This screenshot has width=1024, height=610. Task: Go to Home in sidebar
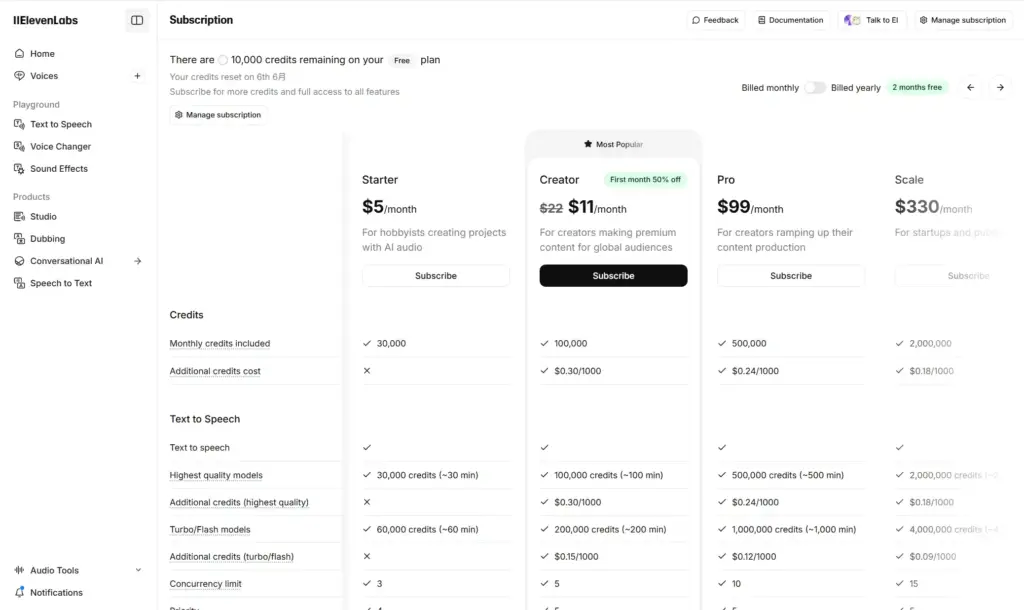click(x=42, y=54)
